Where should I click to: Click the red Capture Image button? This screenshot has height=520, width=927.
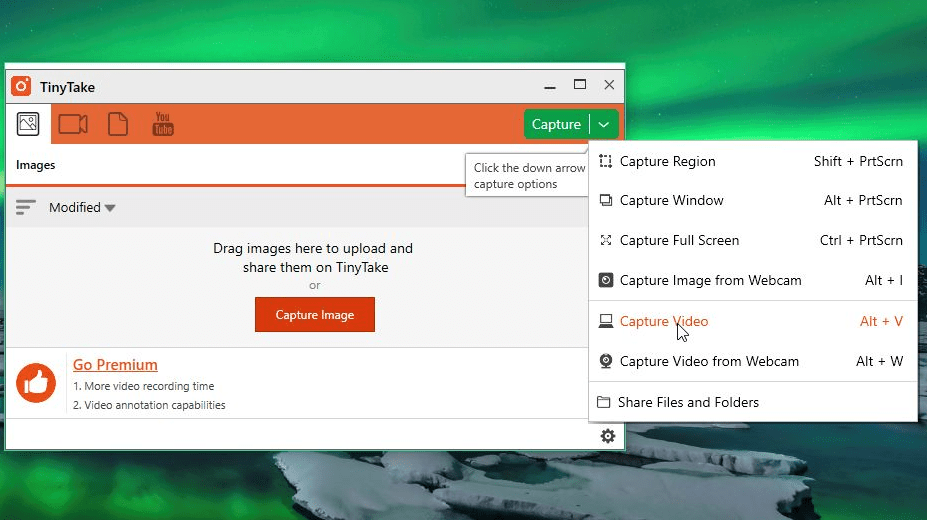(315, 314)
